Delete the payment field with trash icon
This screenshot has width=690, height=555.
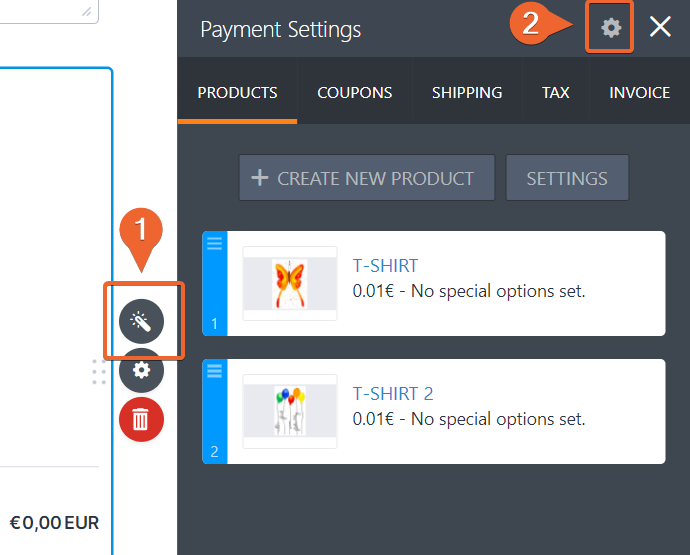[142, 419]
